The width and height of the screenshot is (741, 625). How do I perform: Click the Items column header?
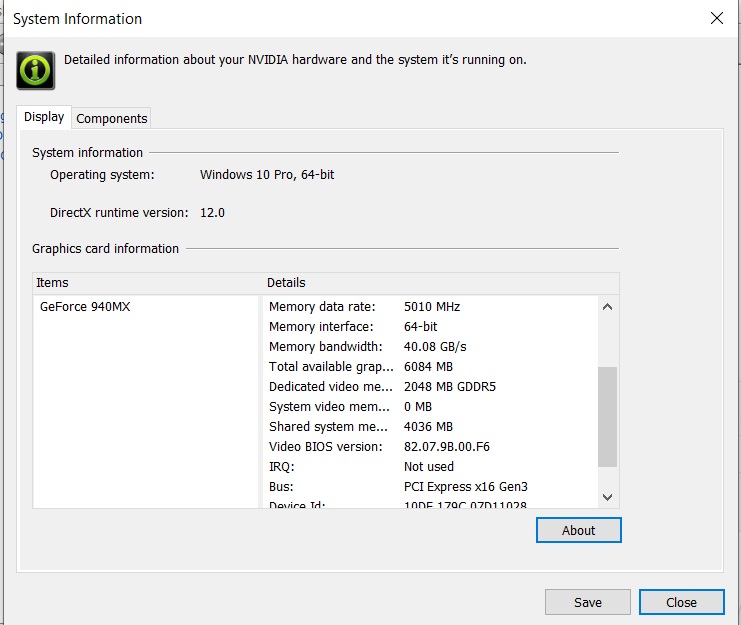(x=147, y=283)
